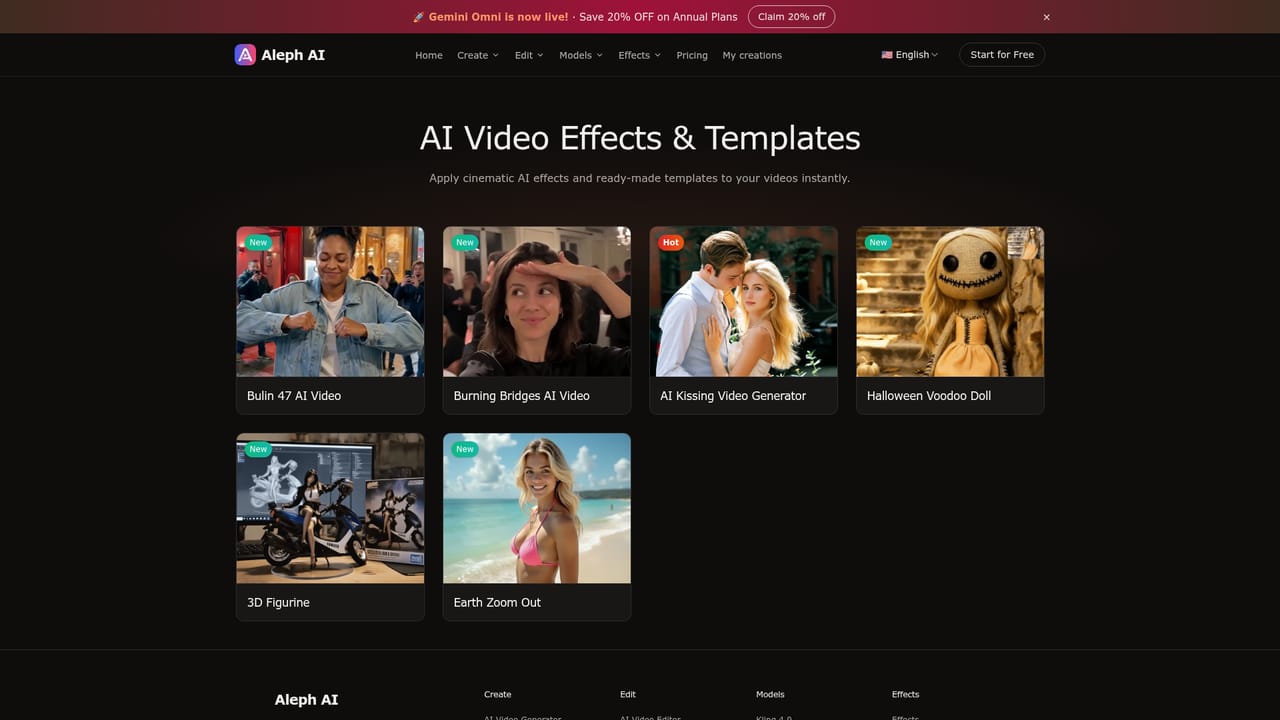Screen dimensions: 1280x720
Task: Click the footer Edit heading
Action: tap(628, 694)
